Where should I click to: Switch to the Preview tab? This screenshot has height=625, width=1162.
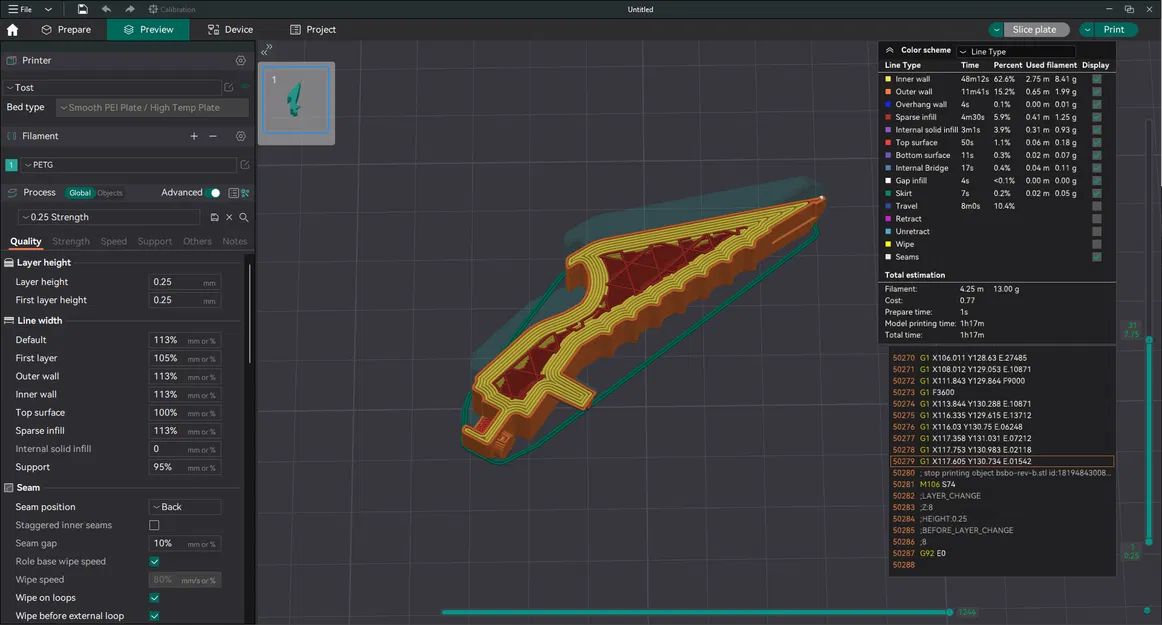point(148,30)
